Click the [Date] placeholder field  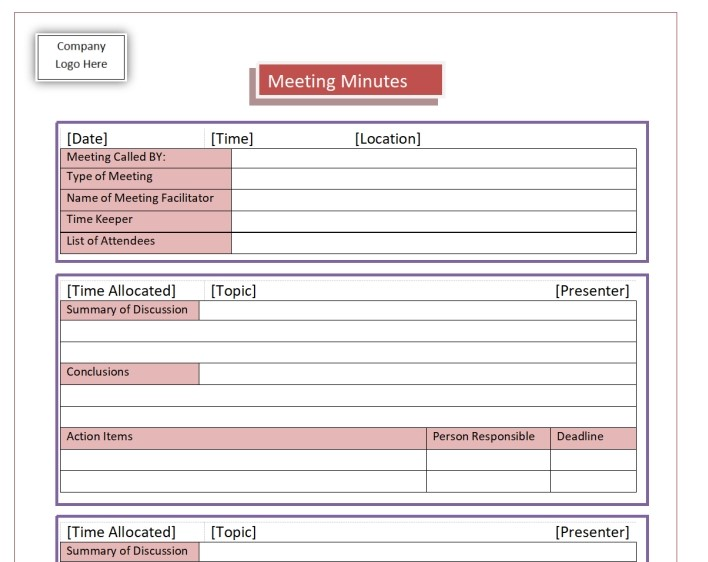[87, 139]
